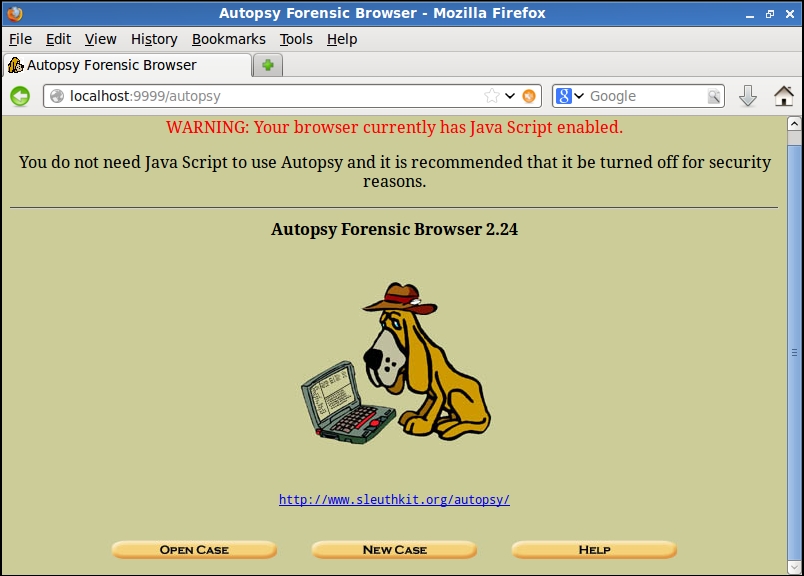Open the Bookmarks menu

229,39
